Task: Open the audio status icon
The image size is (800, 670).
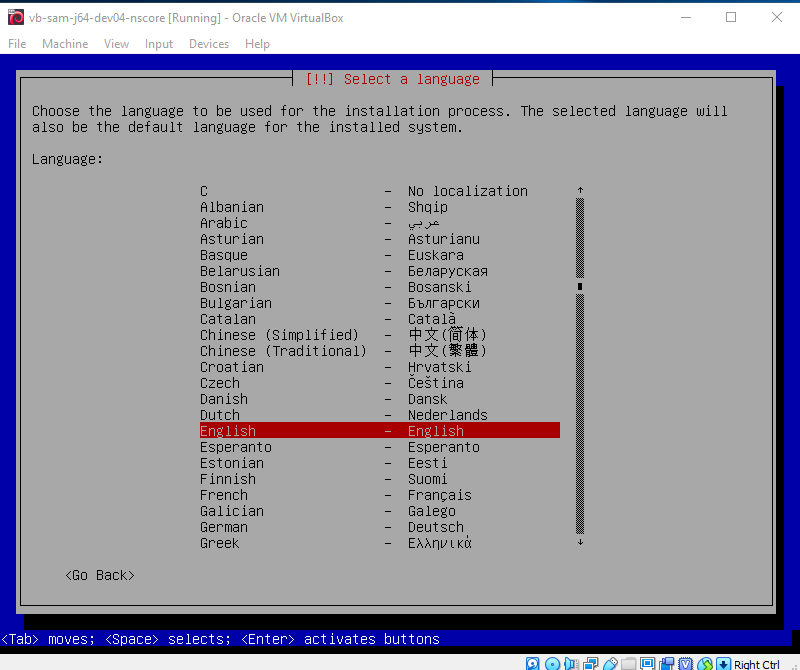Action: point(571,663)
